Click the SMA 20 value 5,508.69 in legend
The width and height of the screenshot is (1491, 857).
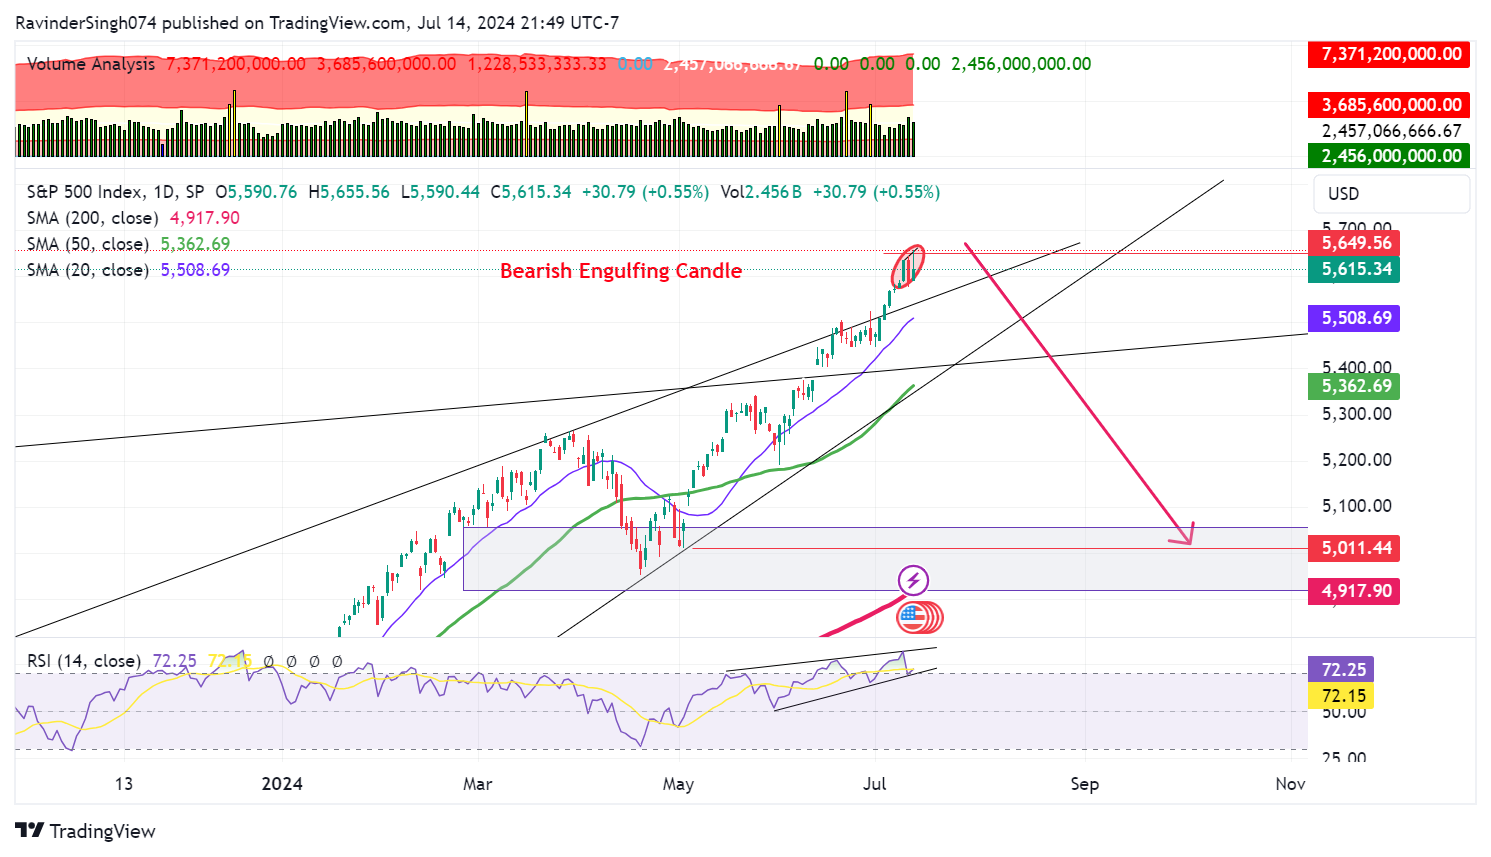tap(195, 270)
